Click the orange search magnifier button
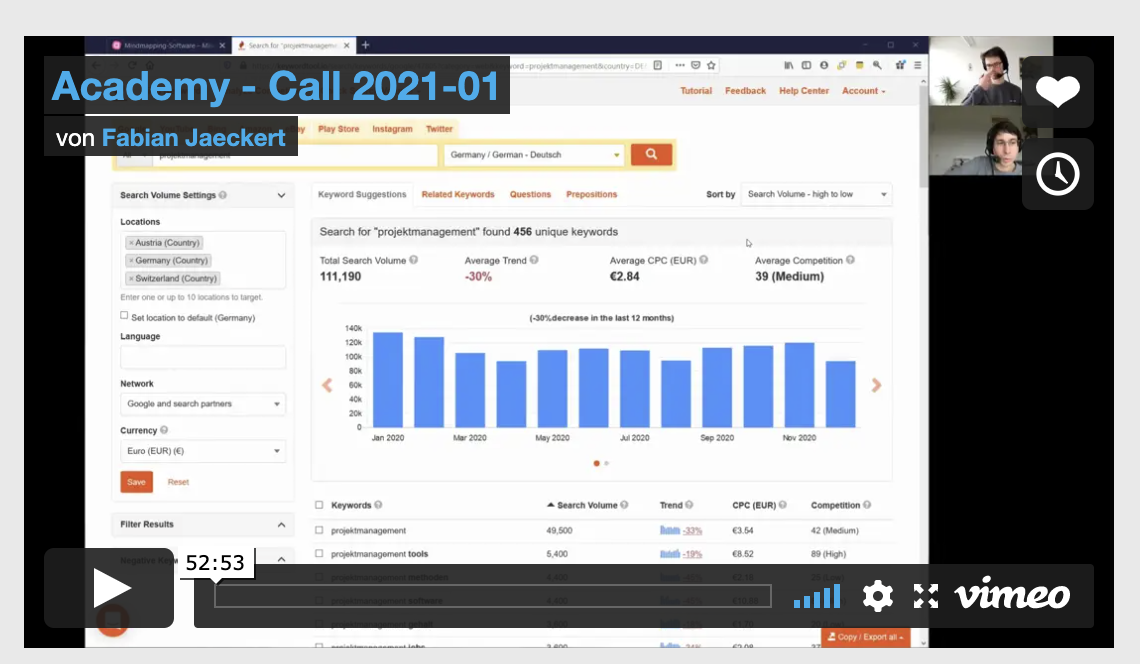Image resolution: width=1140 pixels, height=664 pixels. coord(651,154)
